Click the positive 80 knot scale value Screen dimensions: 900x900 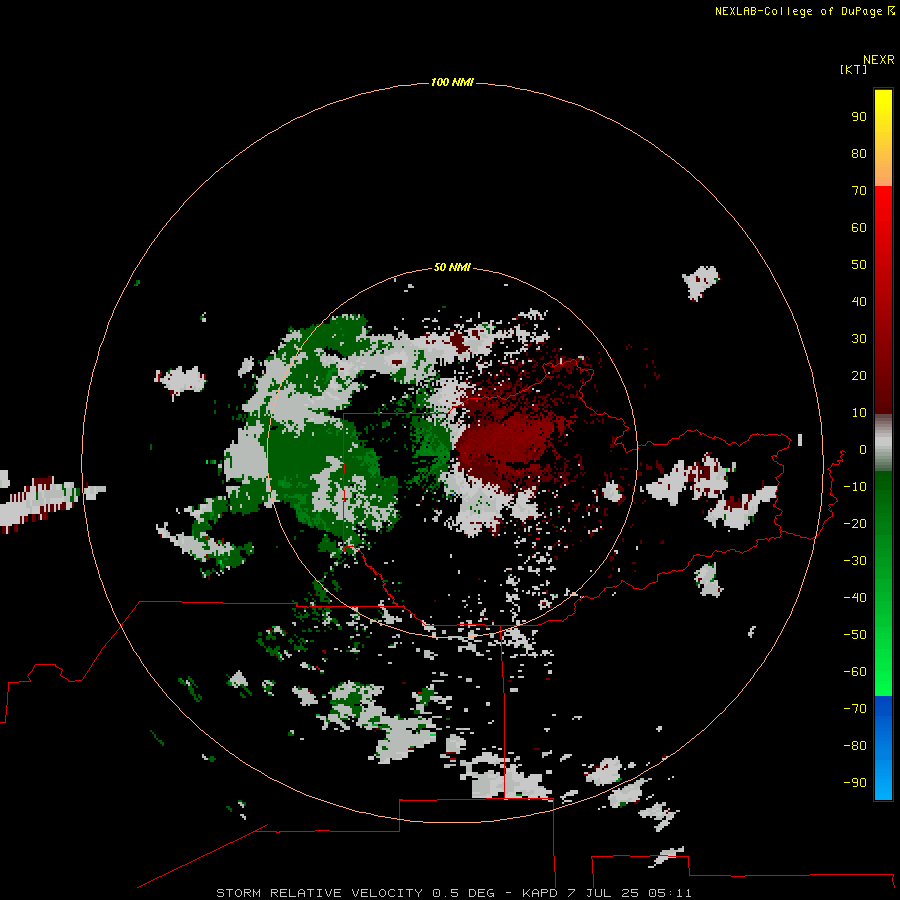(x=859, y=153)
